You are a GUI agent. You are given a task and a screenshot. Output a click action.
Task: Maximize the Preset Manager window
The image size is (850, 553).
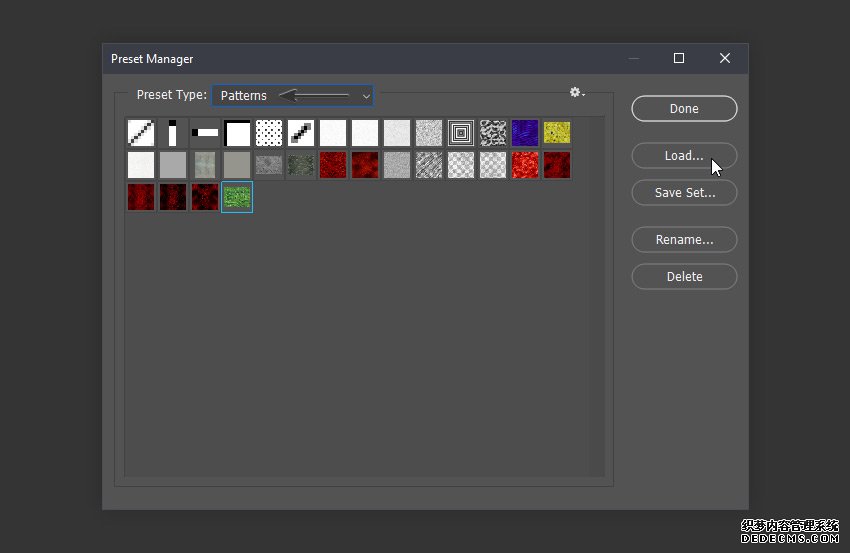(679, 58)
